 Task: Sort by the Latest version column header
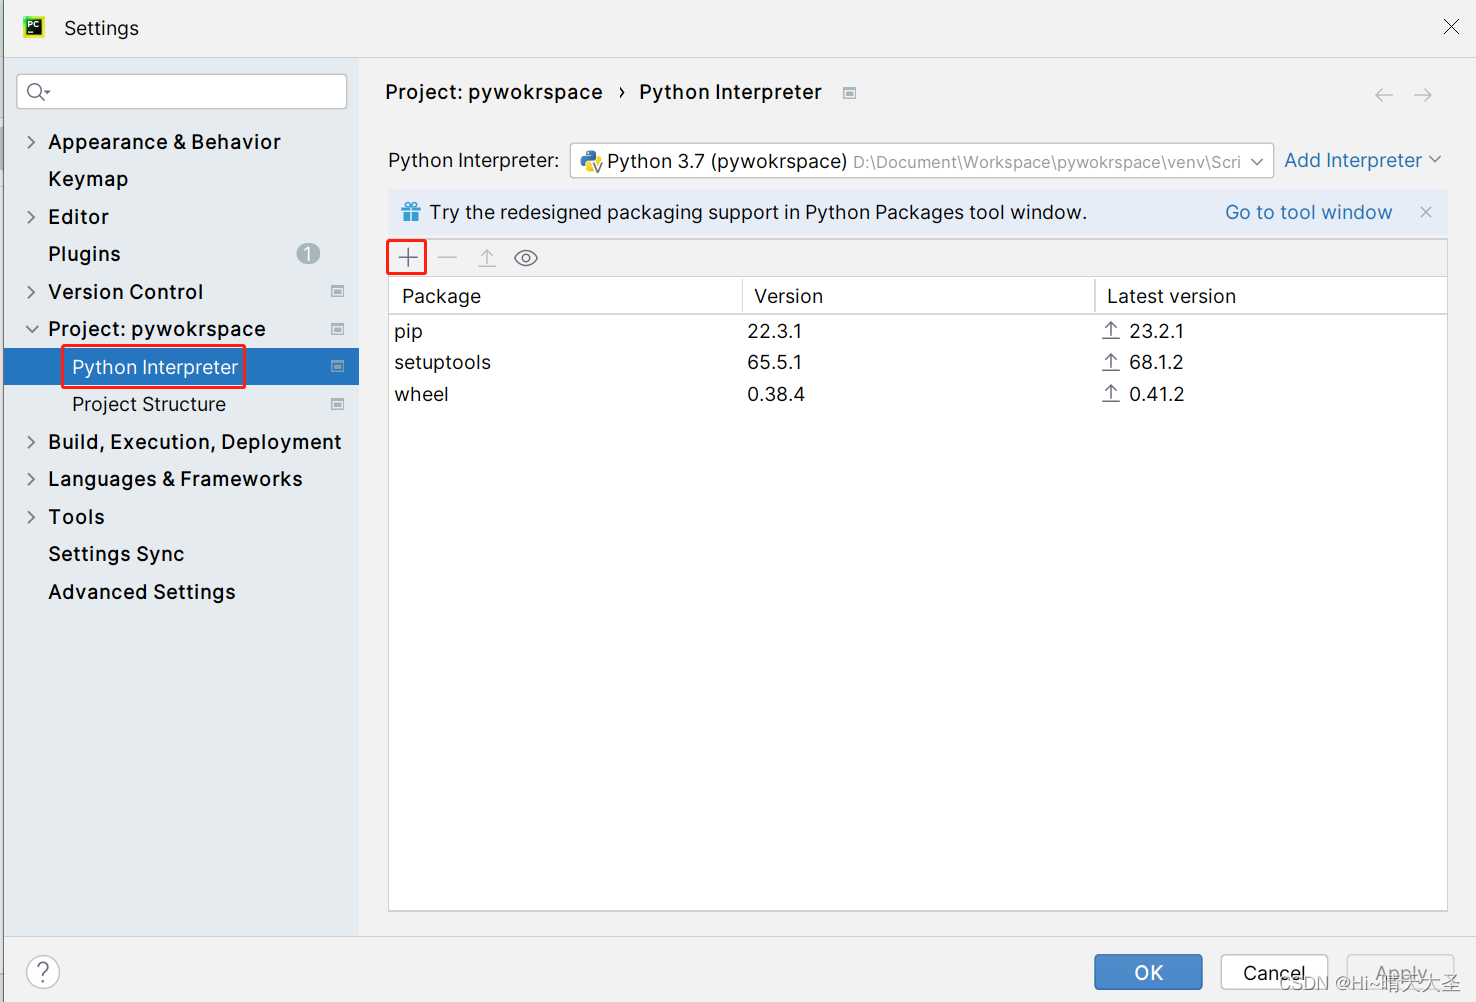[x=1271, y=296]
